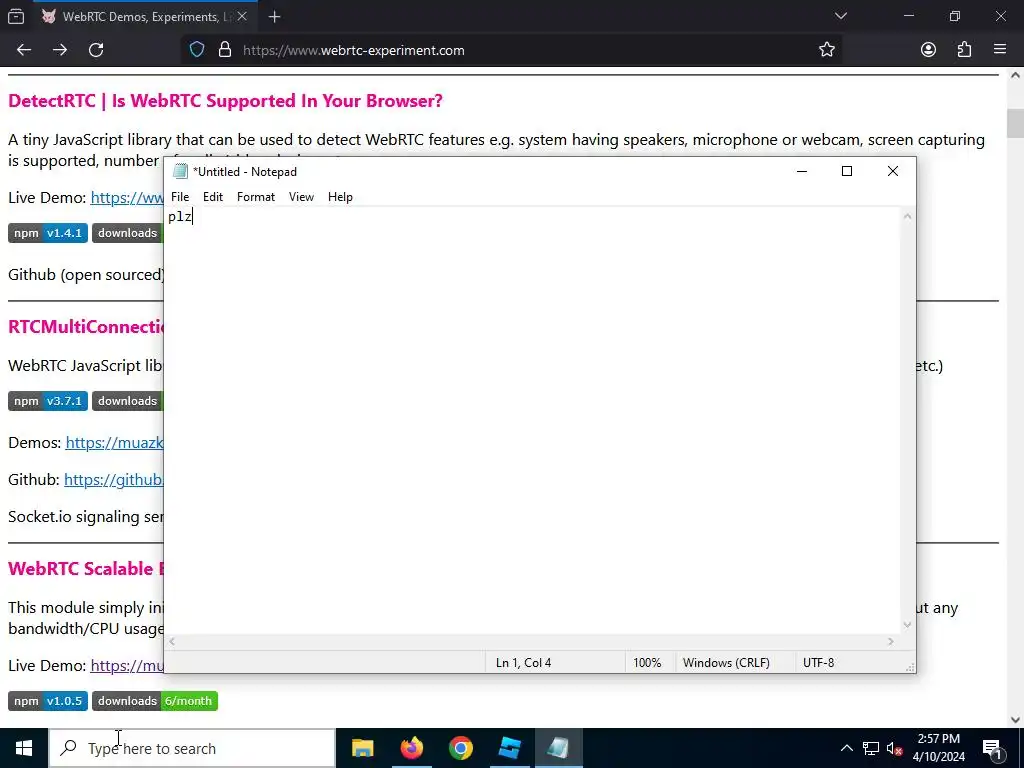This screenshot has width=1024, height=768.
Task: Click the browser page scrollbar thumb
Action: click(1015, 123)
